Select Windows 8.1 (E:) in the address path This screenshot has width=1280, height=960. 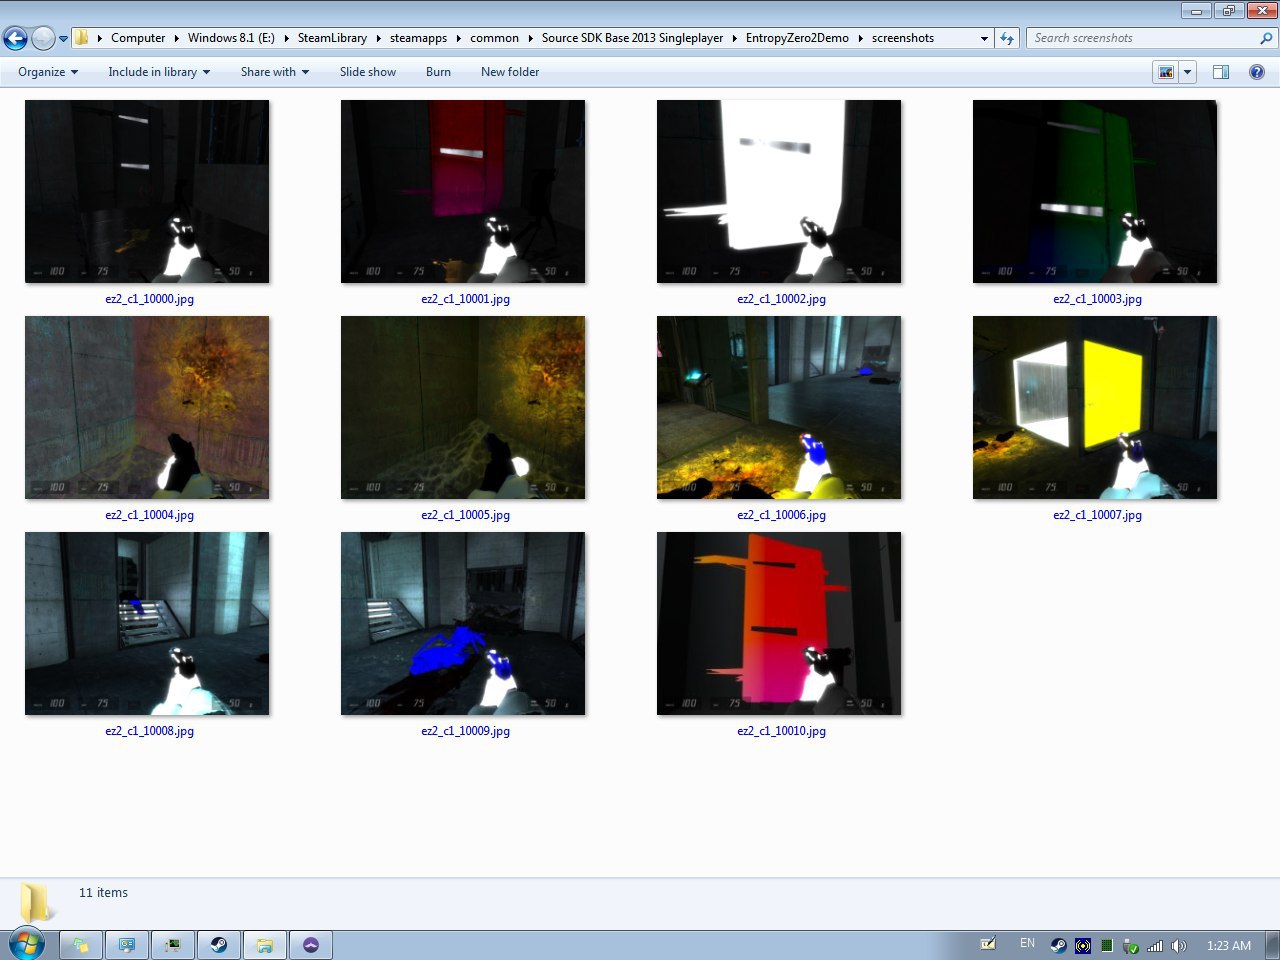click(x=231, y=38)
